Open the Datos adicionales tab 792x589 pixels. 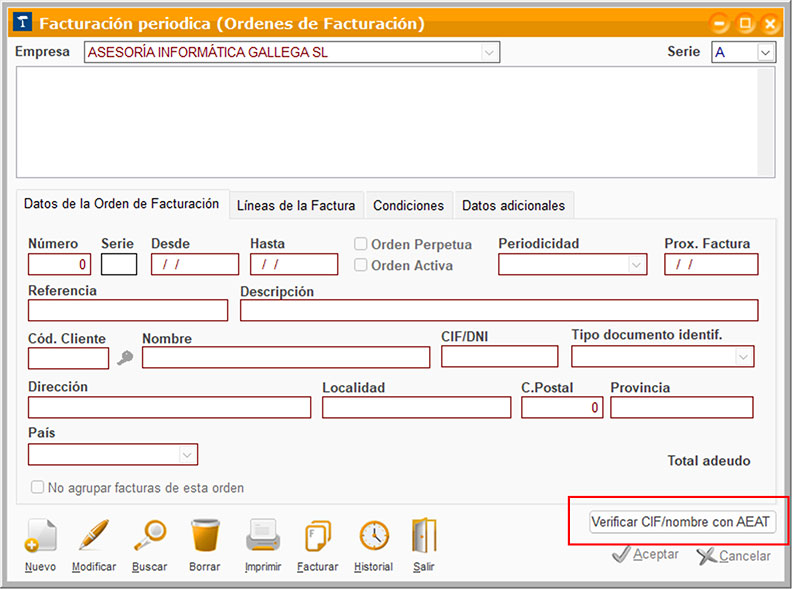513,205
